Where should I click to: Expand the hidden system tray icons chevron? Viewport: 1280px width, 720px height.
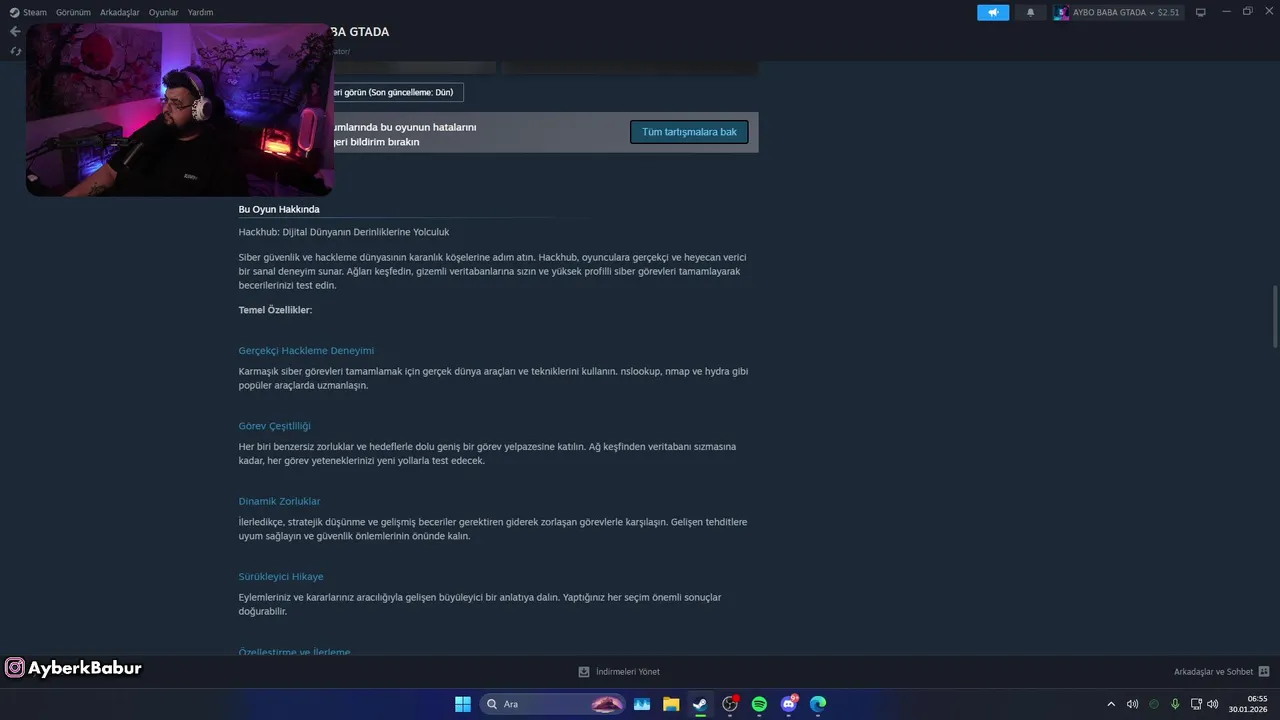pyautogui.click(x=1111, y=704)
